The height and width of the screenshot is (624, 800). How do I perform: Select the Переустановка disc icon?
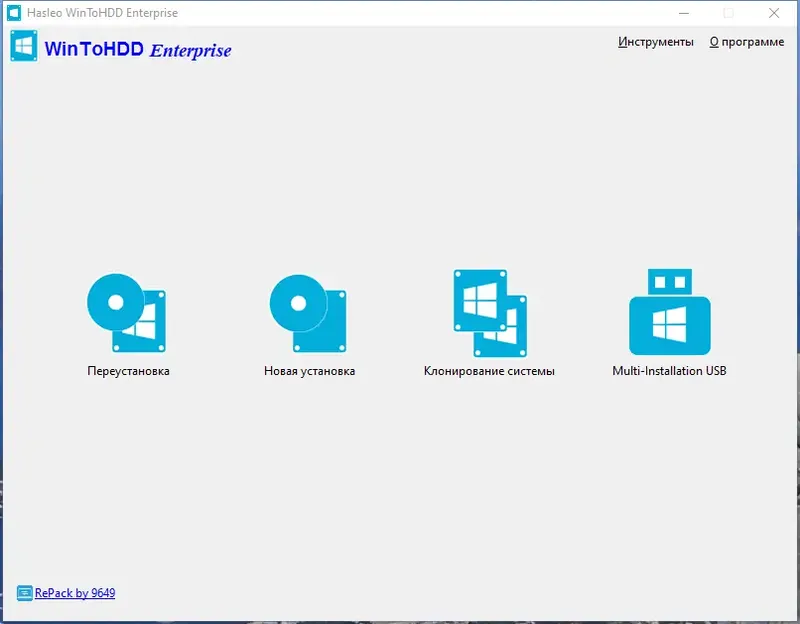click(128, 310)
